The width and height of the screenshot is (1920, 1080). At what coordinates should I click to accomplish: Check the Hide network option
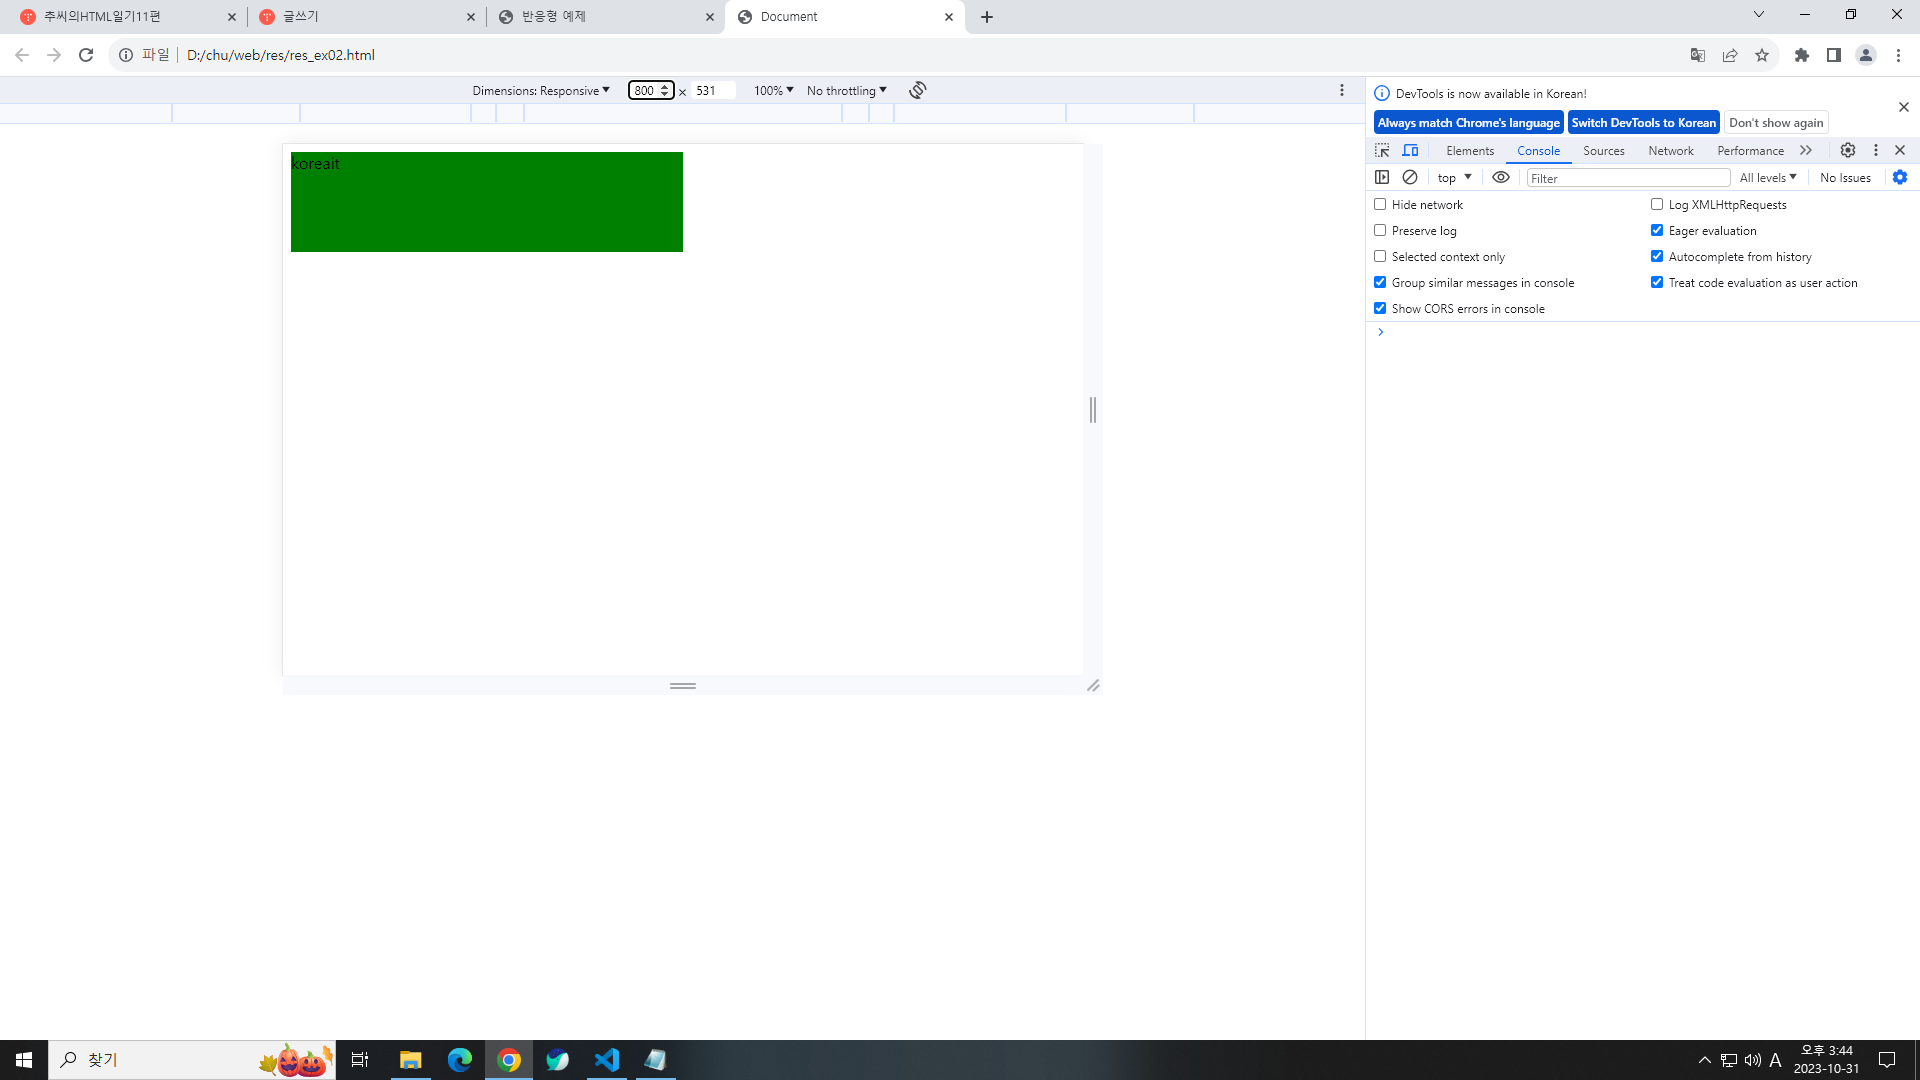click(x=1380, y=204)
